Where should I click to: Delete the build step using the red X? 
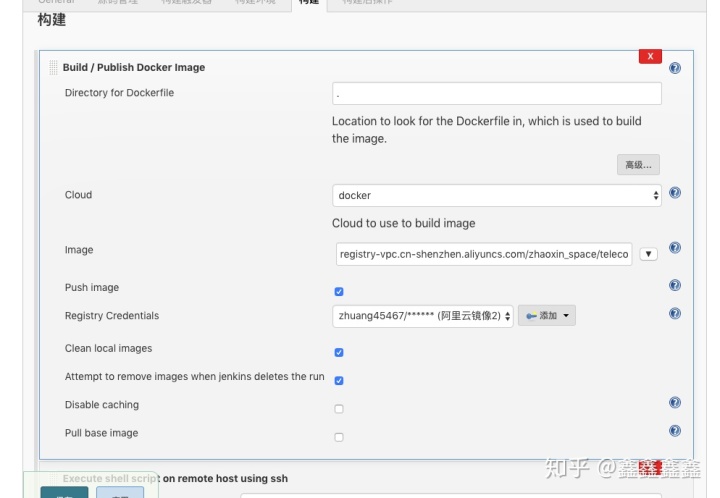[x=650, y=56]
